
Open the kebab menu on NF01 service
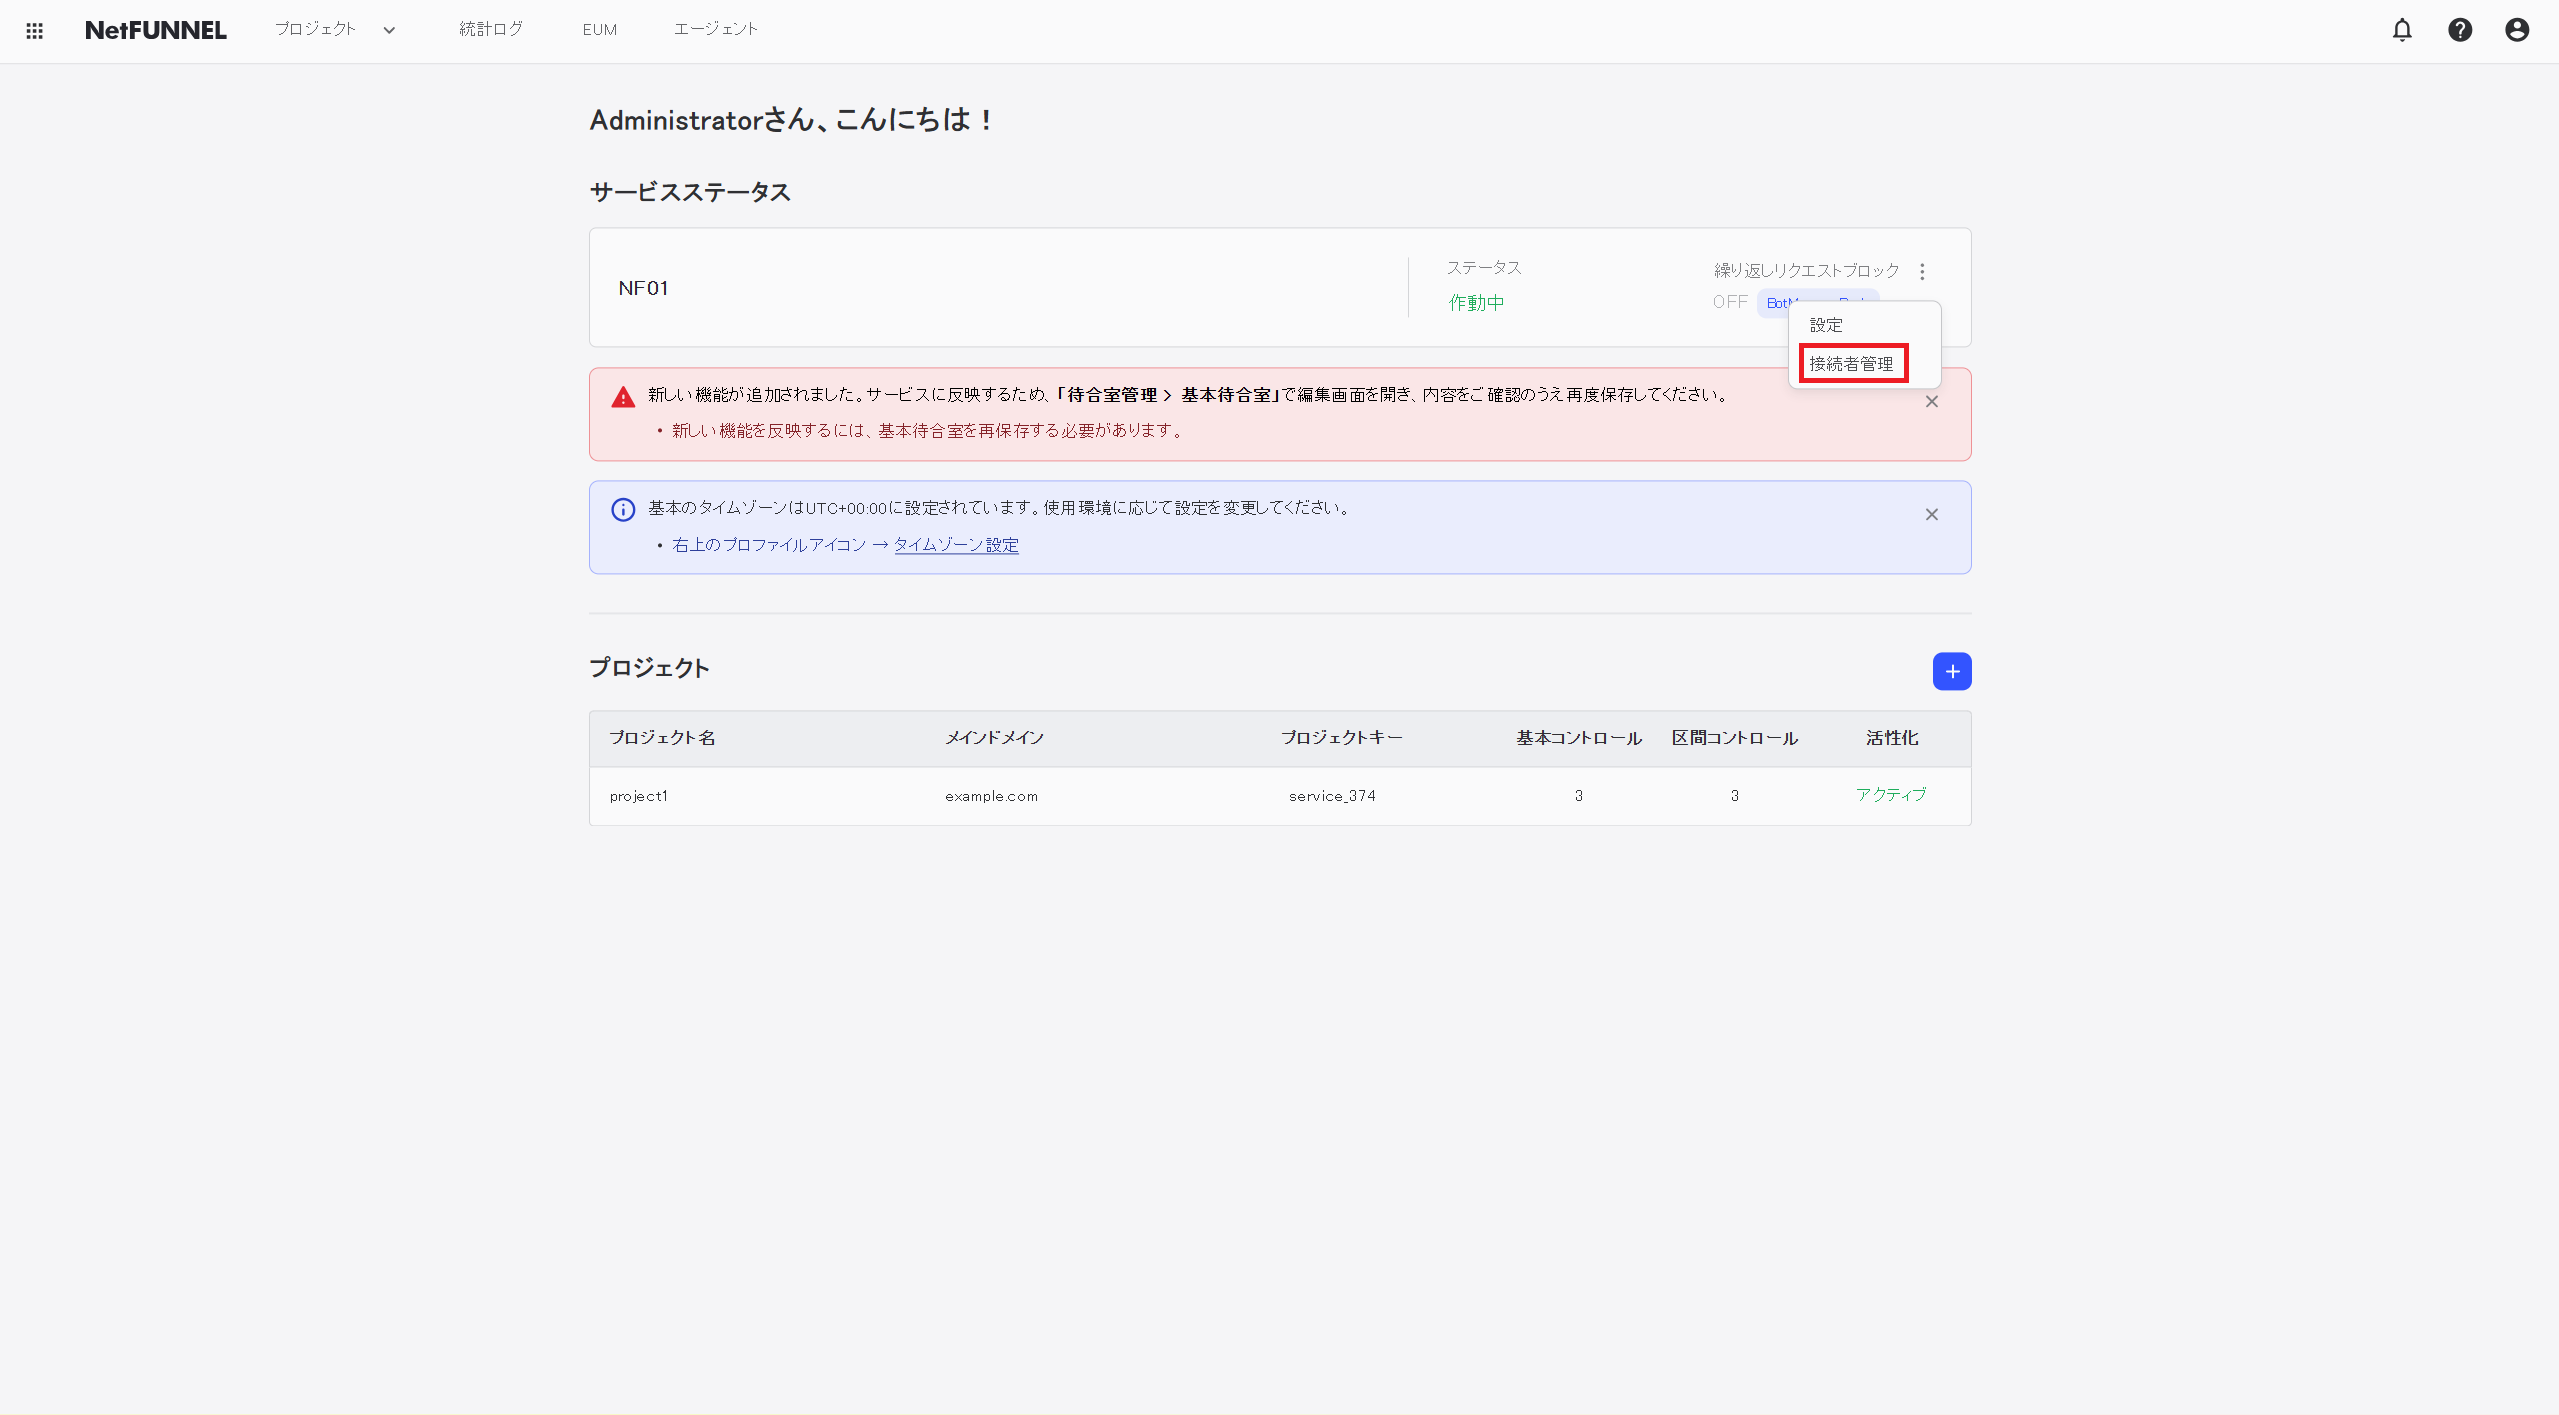(x=1921, y=271)
